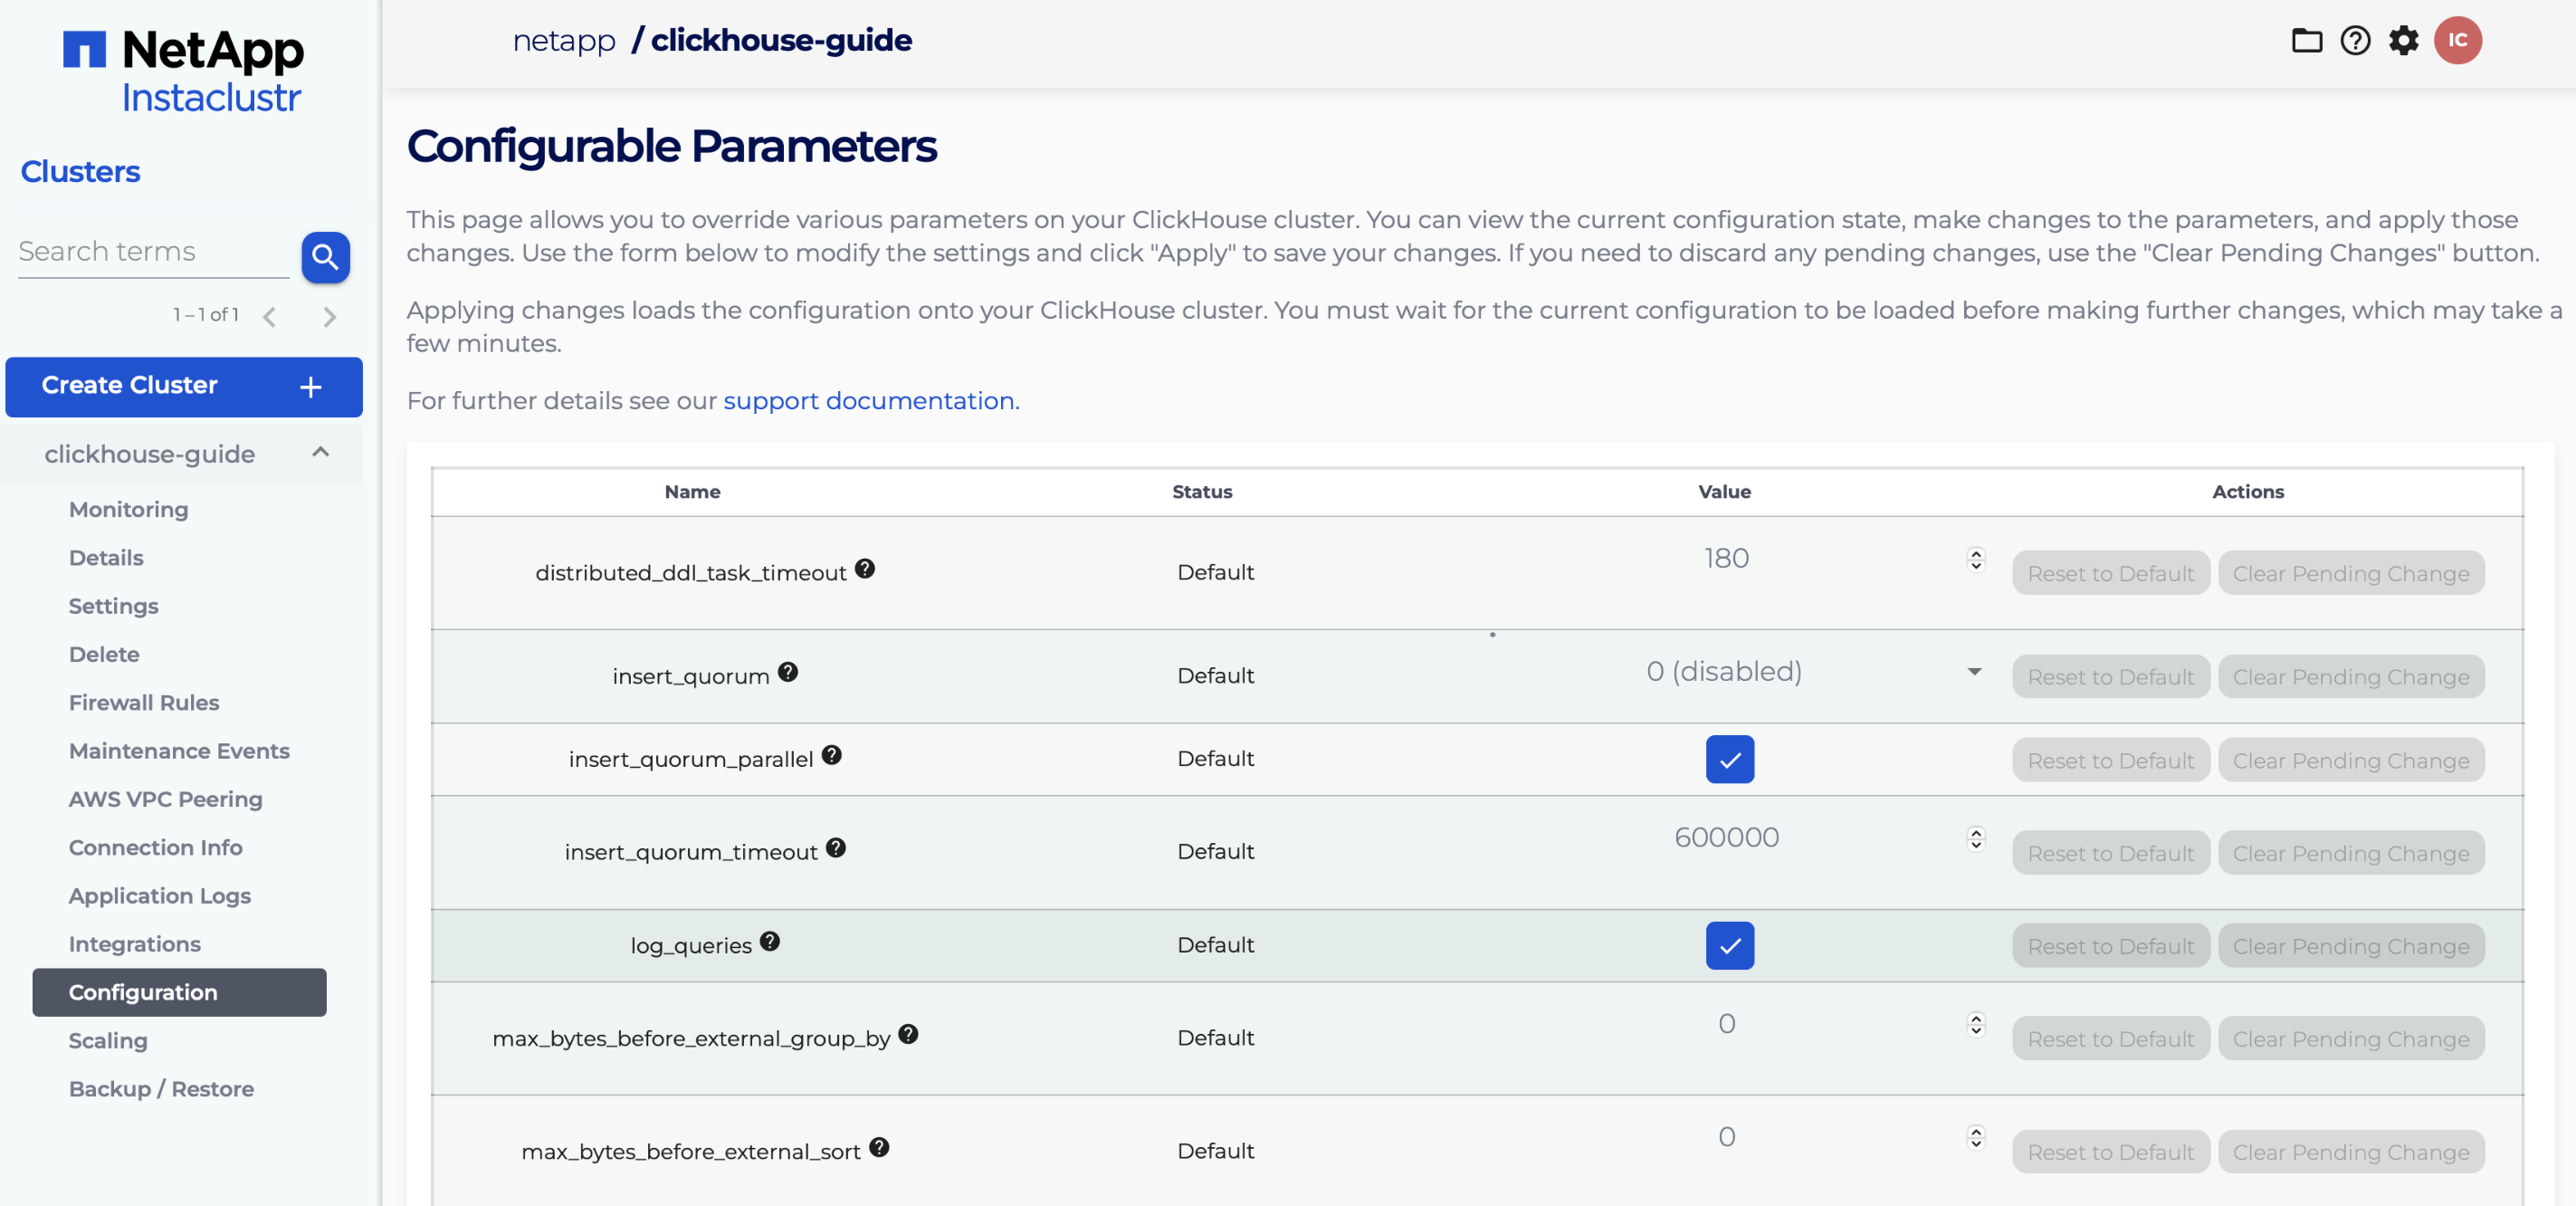Click the IC user avatar

tap(2457, 40)
